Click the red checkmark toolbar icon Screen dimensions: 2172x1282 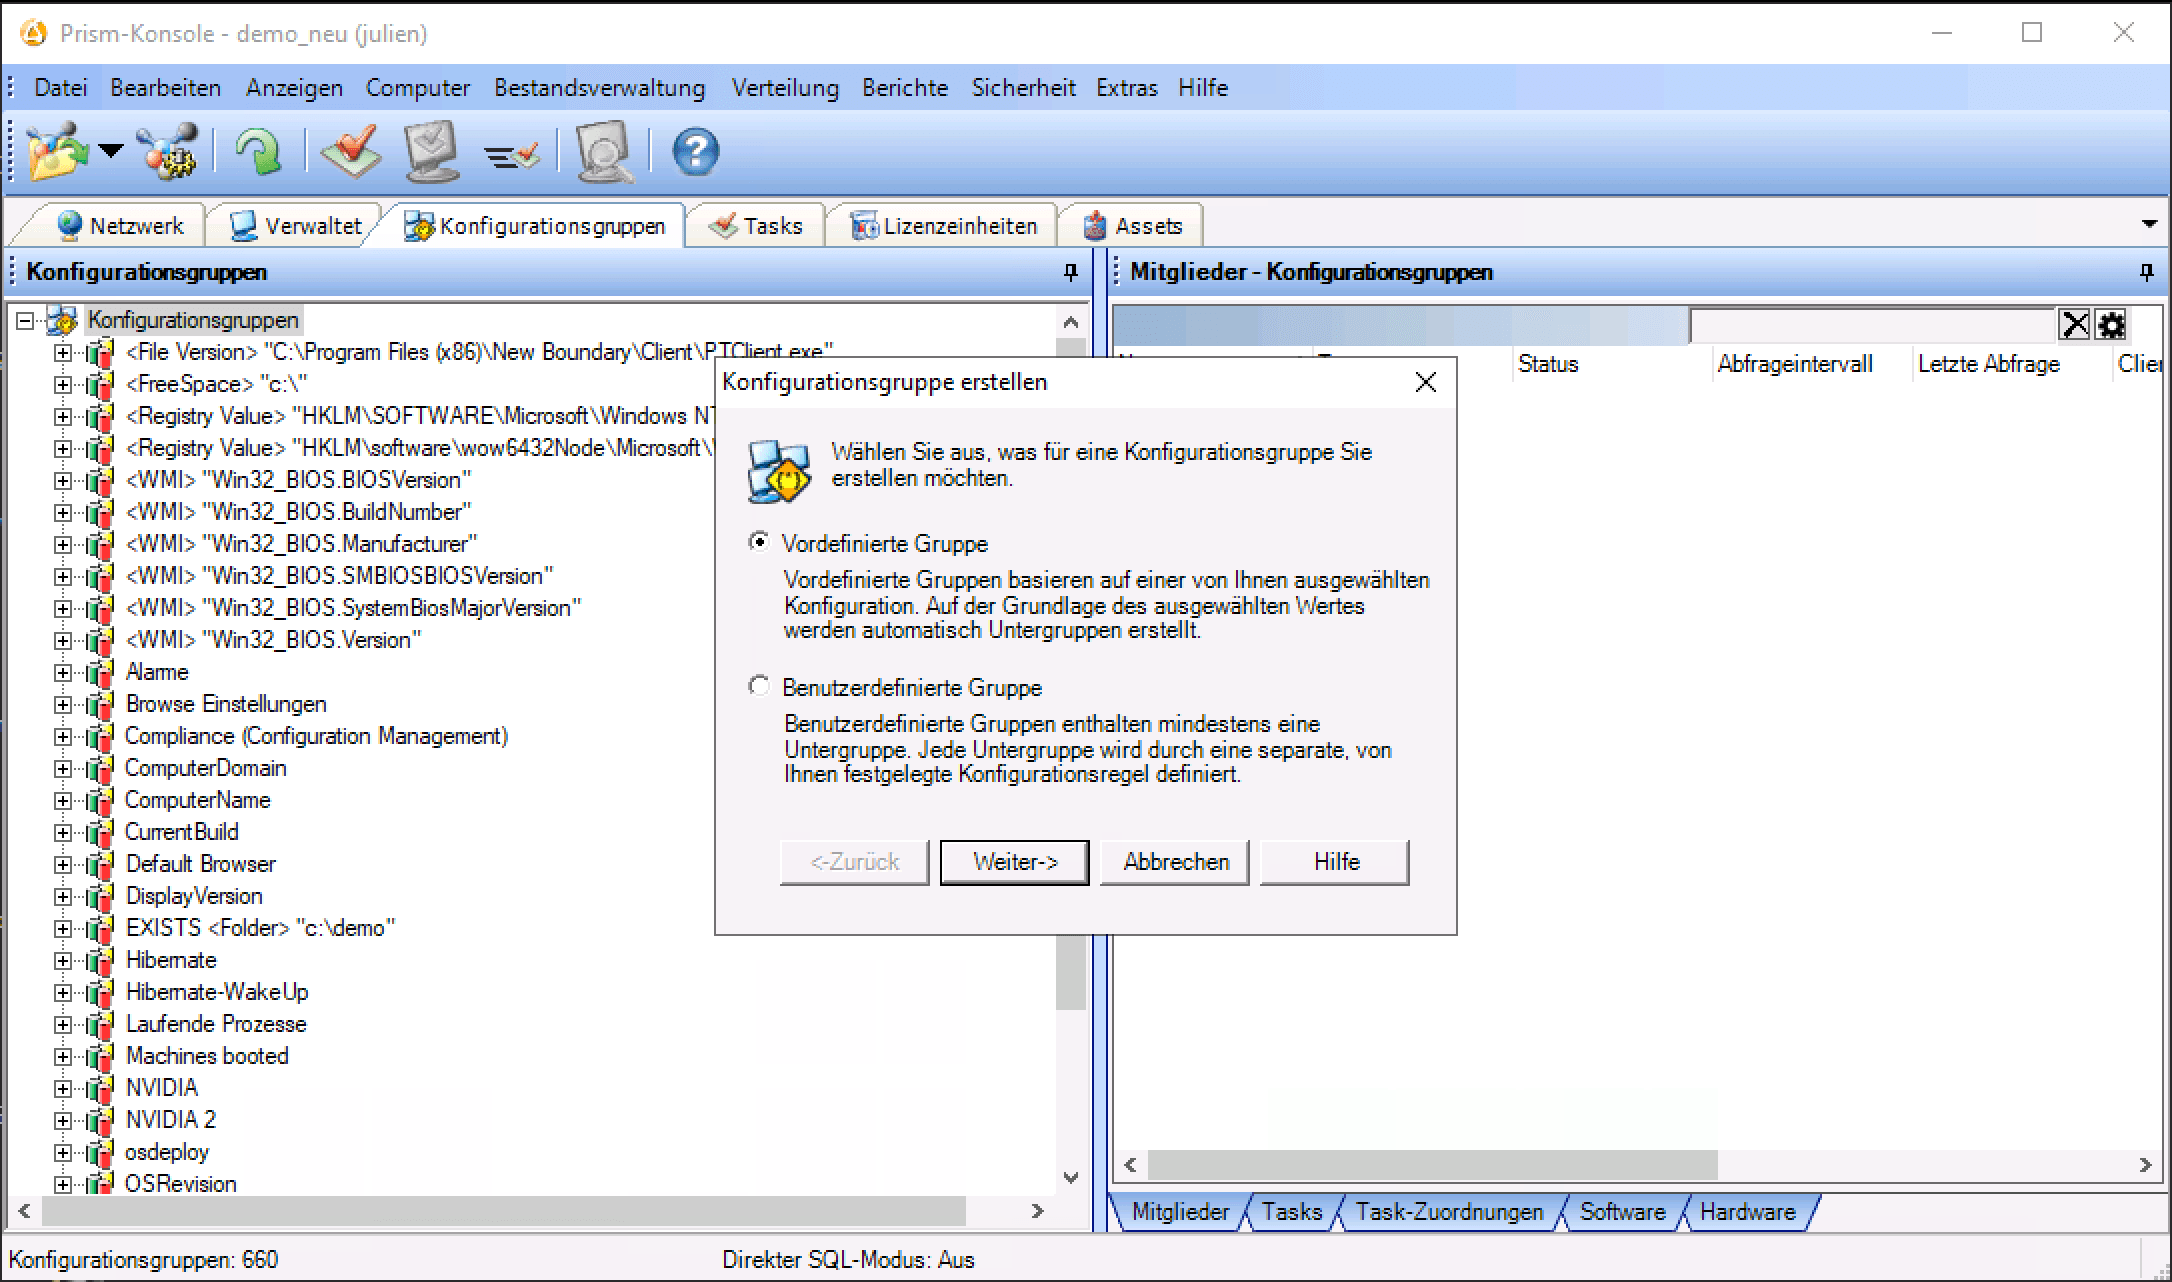351,152
